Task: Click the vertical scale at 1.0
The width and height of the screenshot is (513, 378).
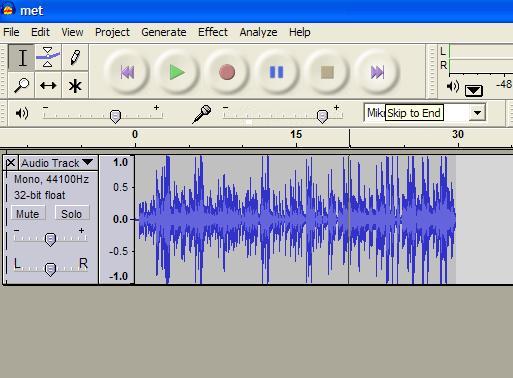Action: [120, 163]
